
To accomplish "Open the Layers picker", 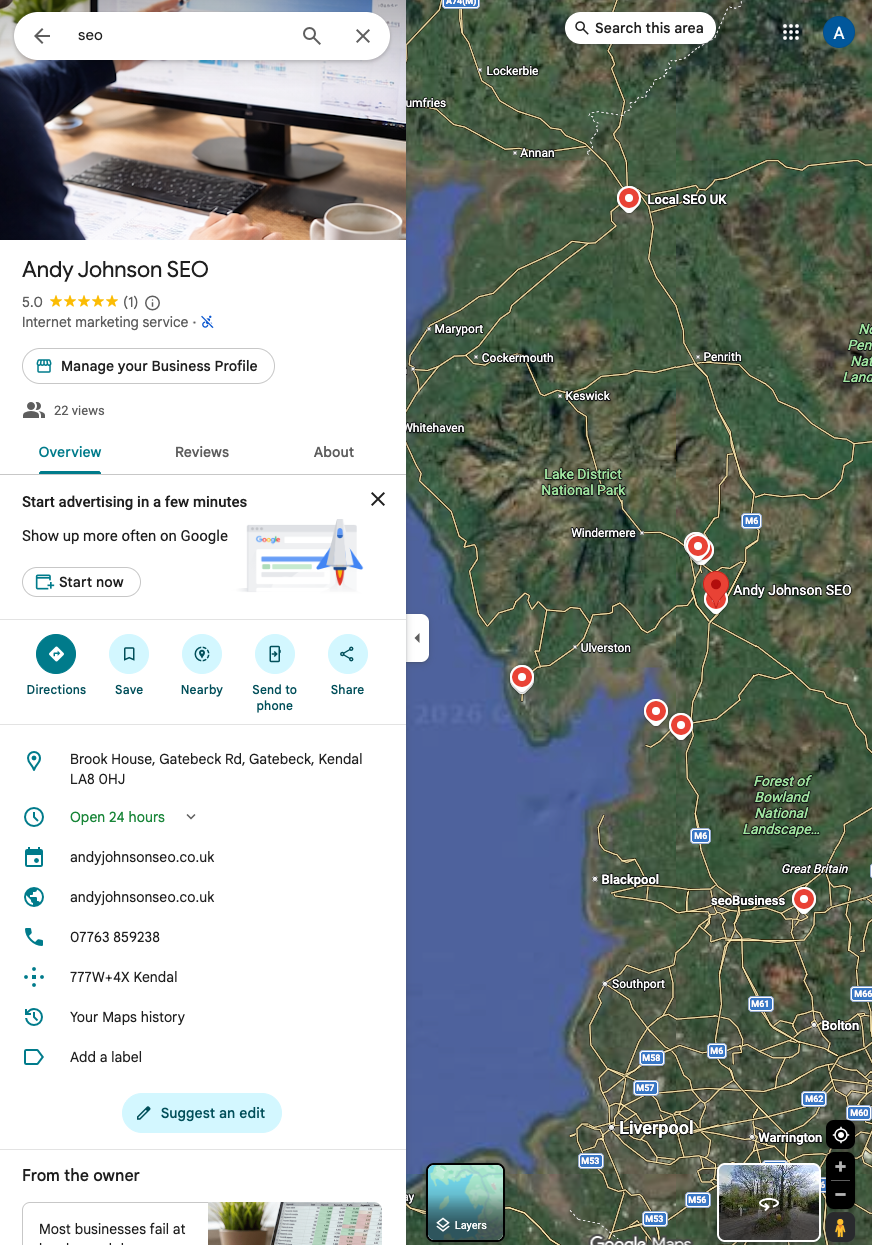I will pyautogui.click(x=465, y=1202).
